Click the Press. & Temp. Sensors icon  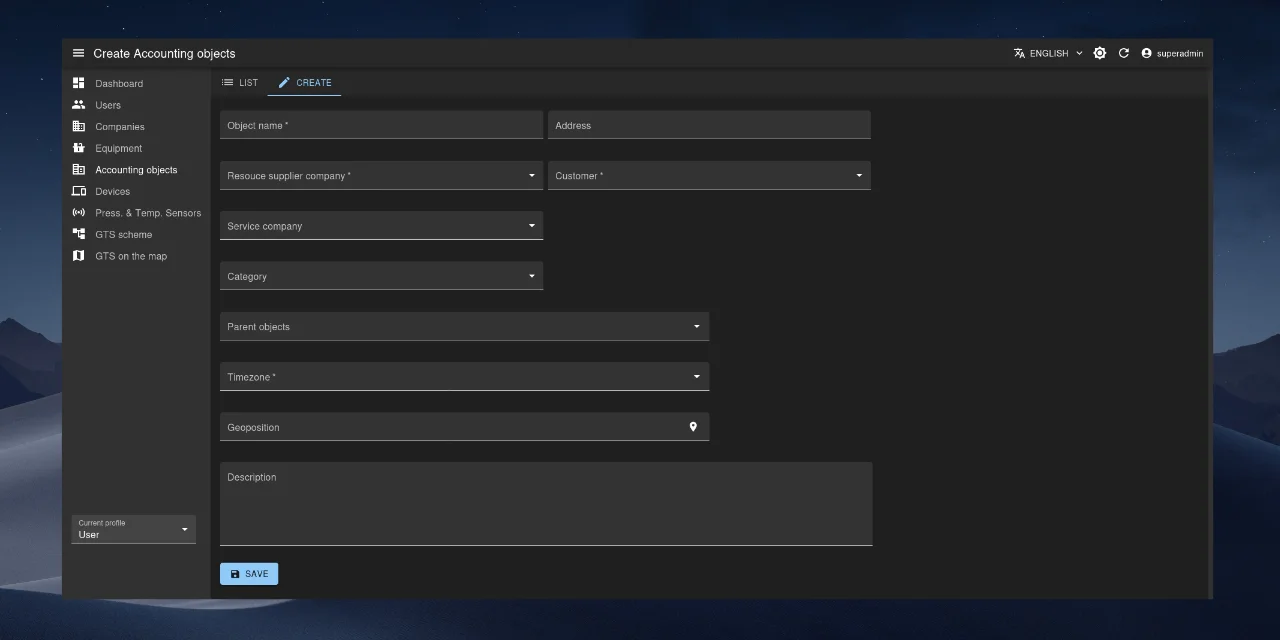(x=79, y=213)
